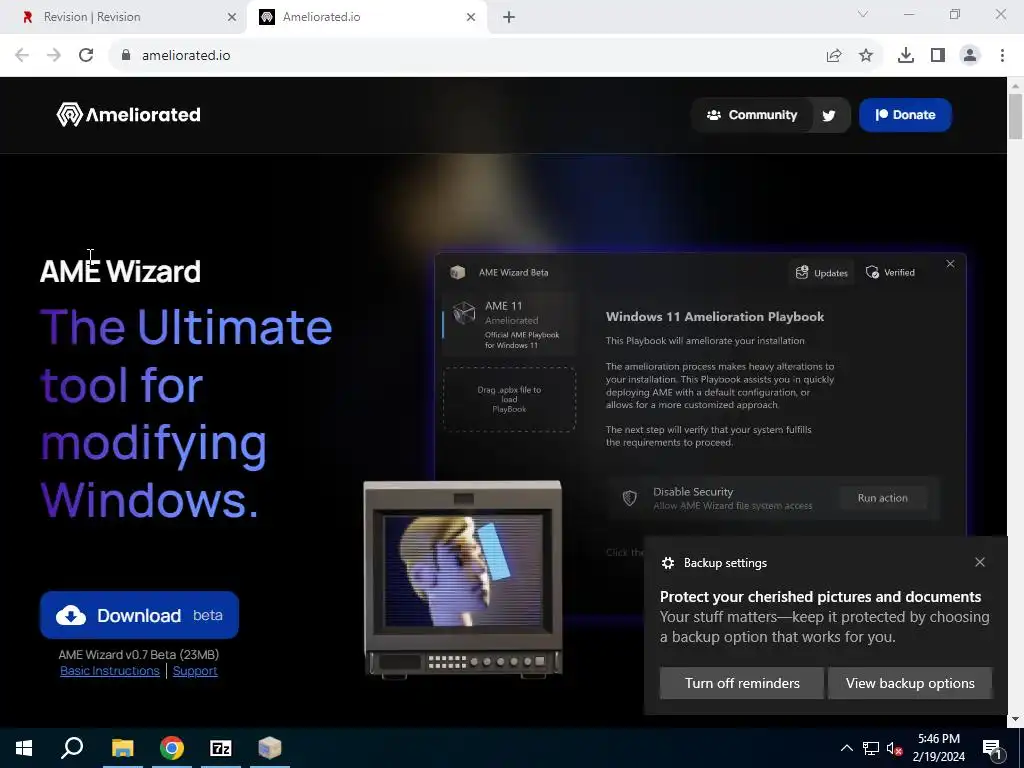Click the Donate button
This screenshot has width=1024, height=768.
click(905, 115)
